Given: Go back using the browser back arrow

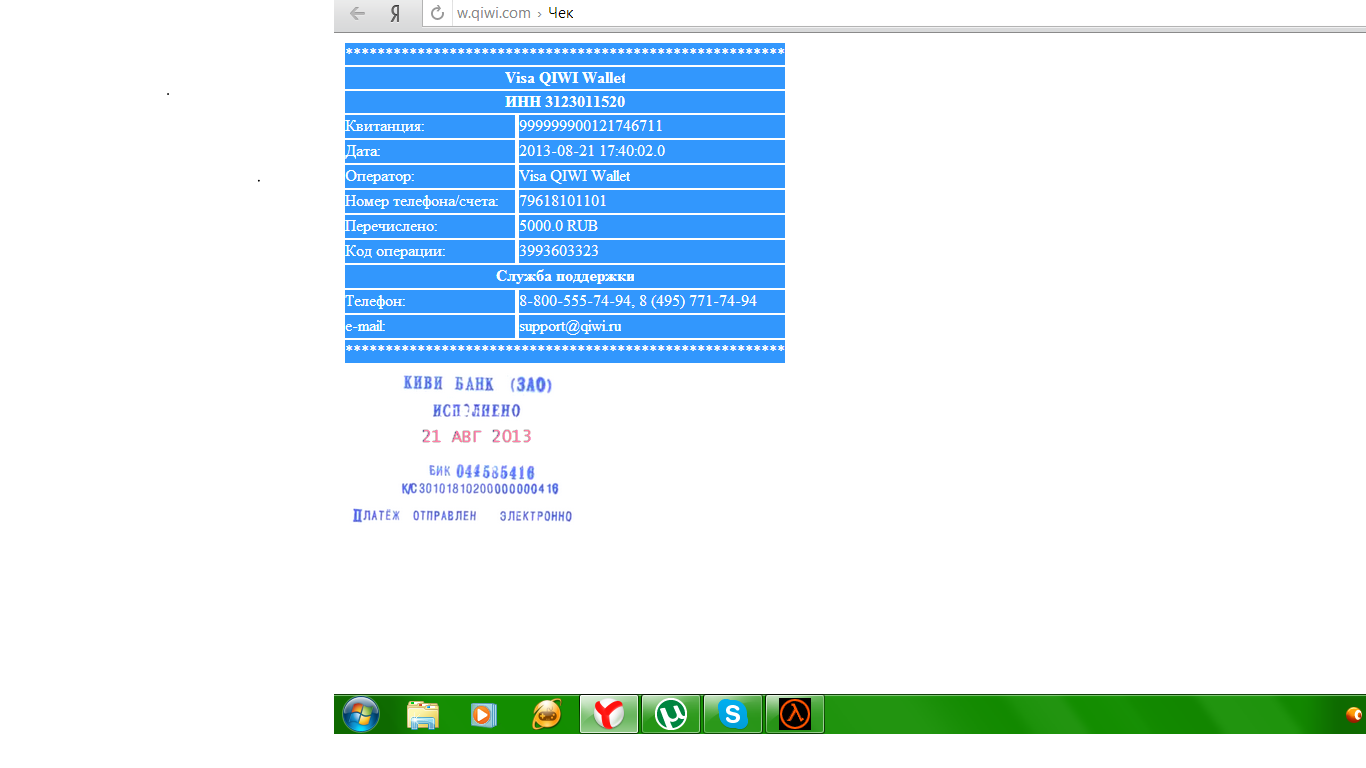Looking at the screenshot, I should click(357, 13).
